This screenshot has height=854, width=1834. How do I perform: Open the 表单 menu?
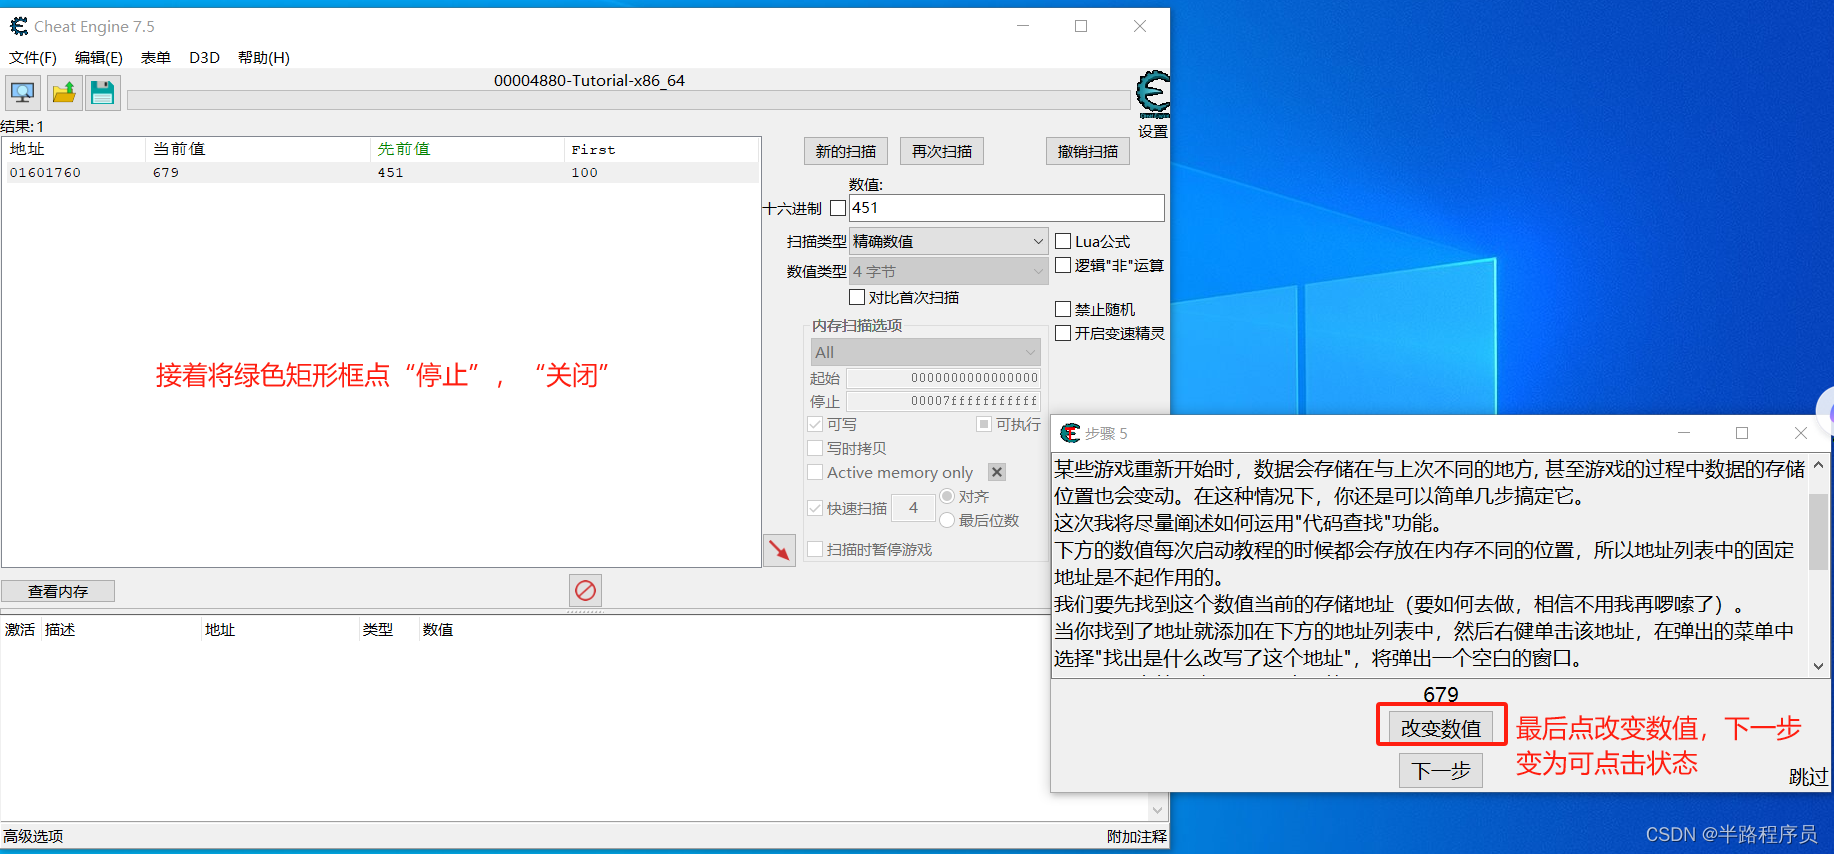(x=156, y=58)
